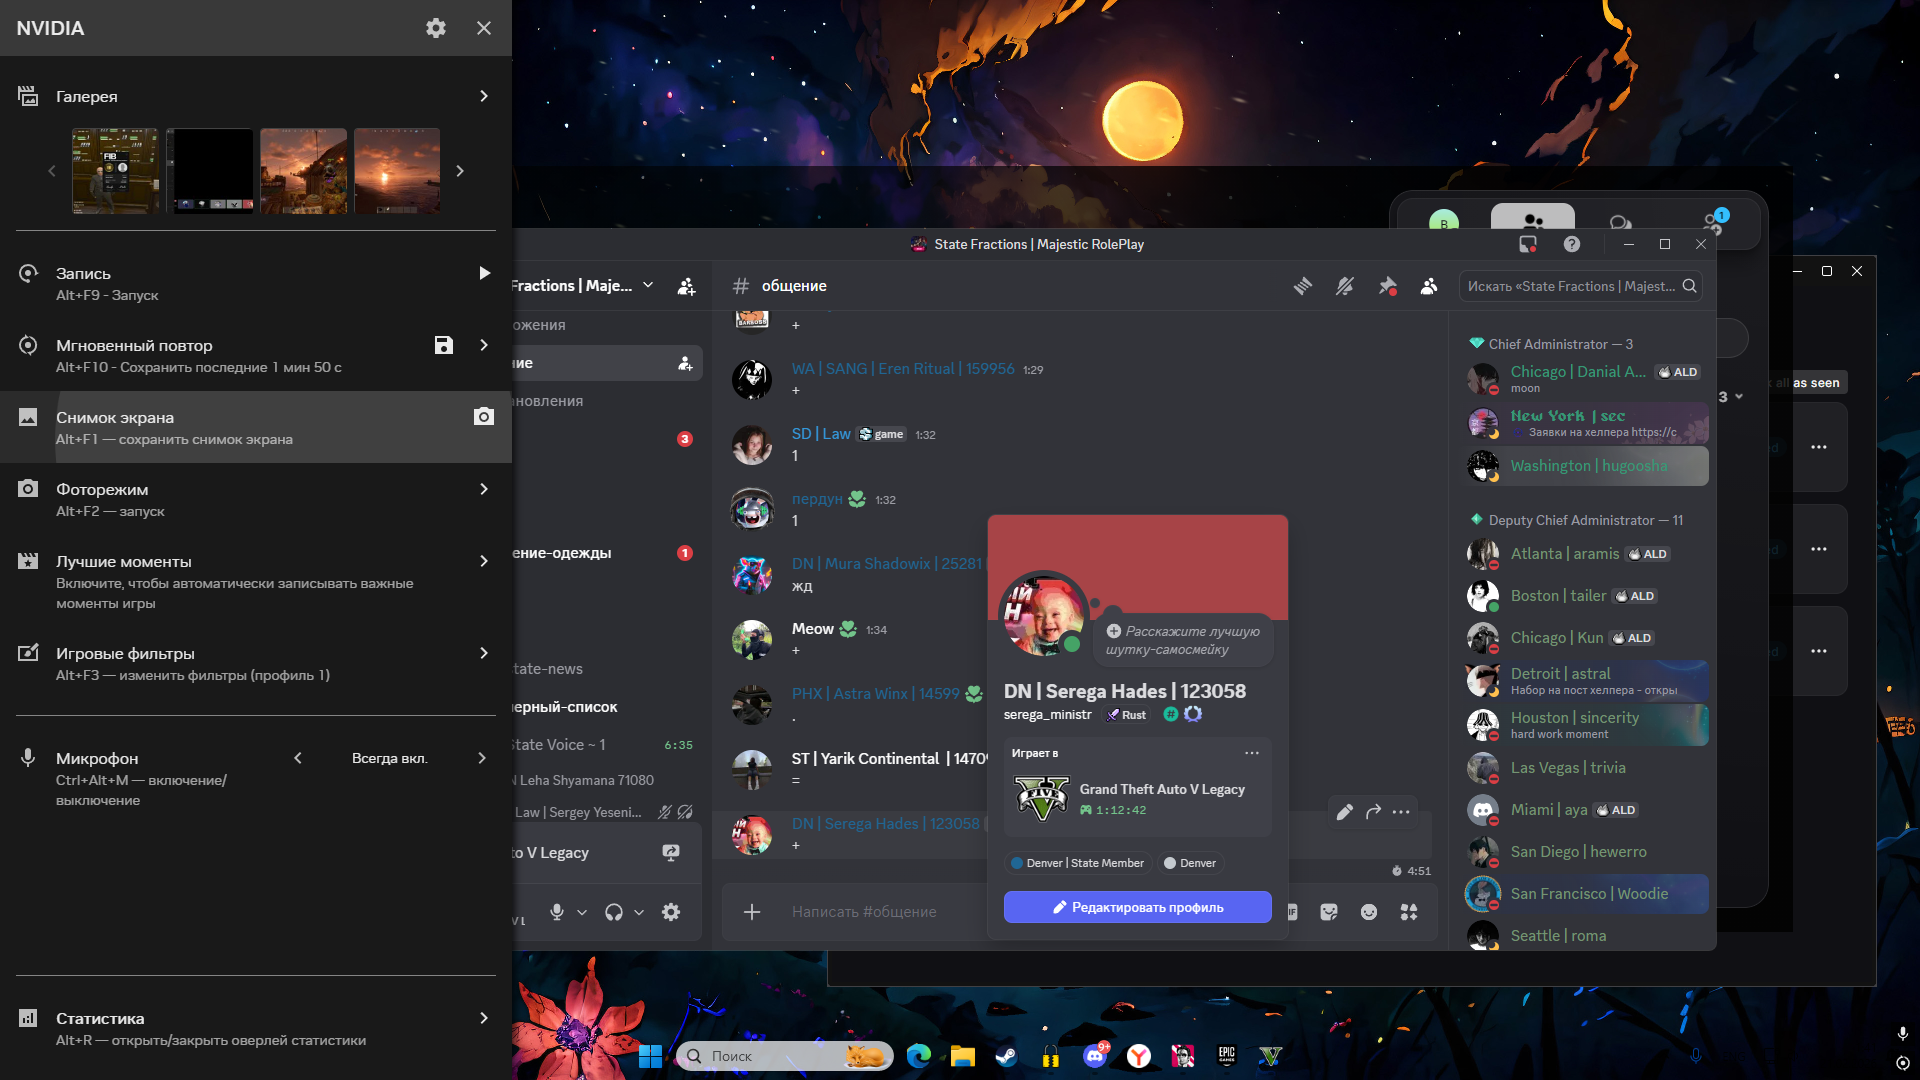Take a screenshot with the camera icon
This screenshot has width=1920, height=1080.
(x=484, y=417)
